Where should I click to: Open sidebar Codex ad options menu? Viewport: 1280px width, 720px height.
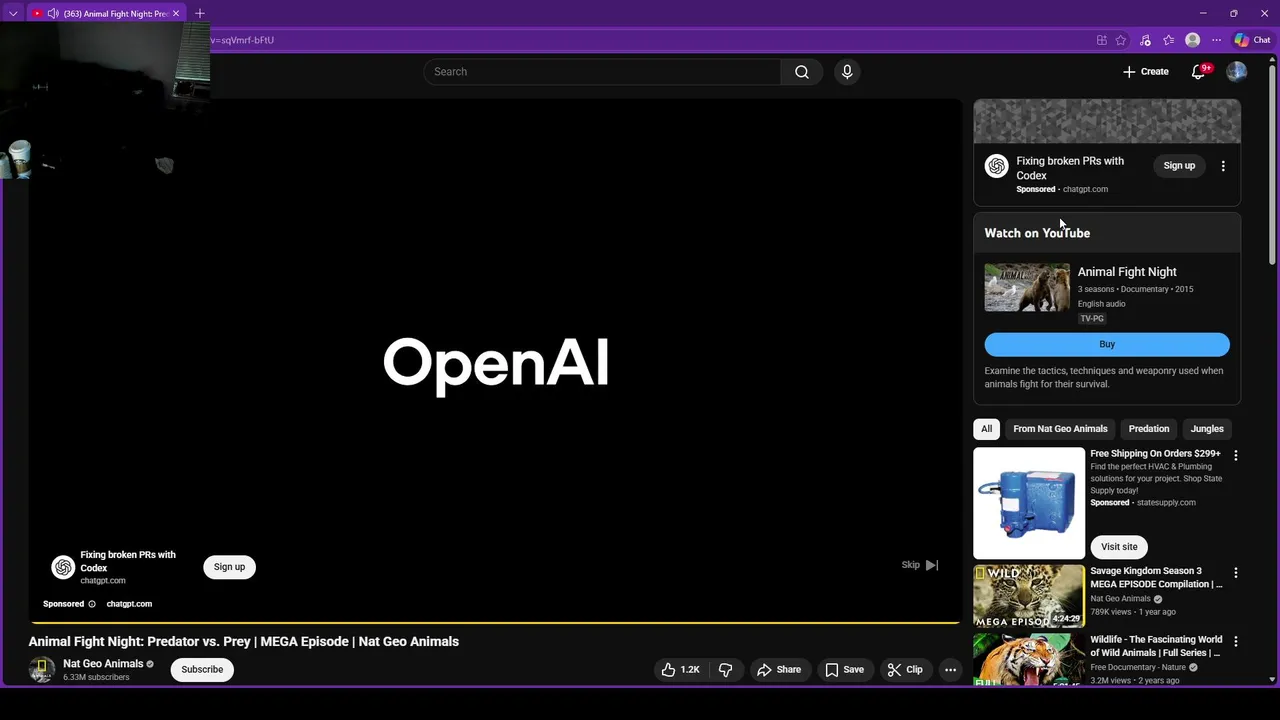pos(1223,166)
